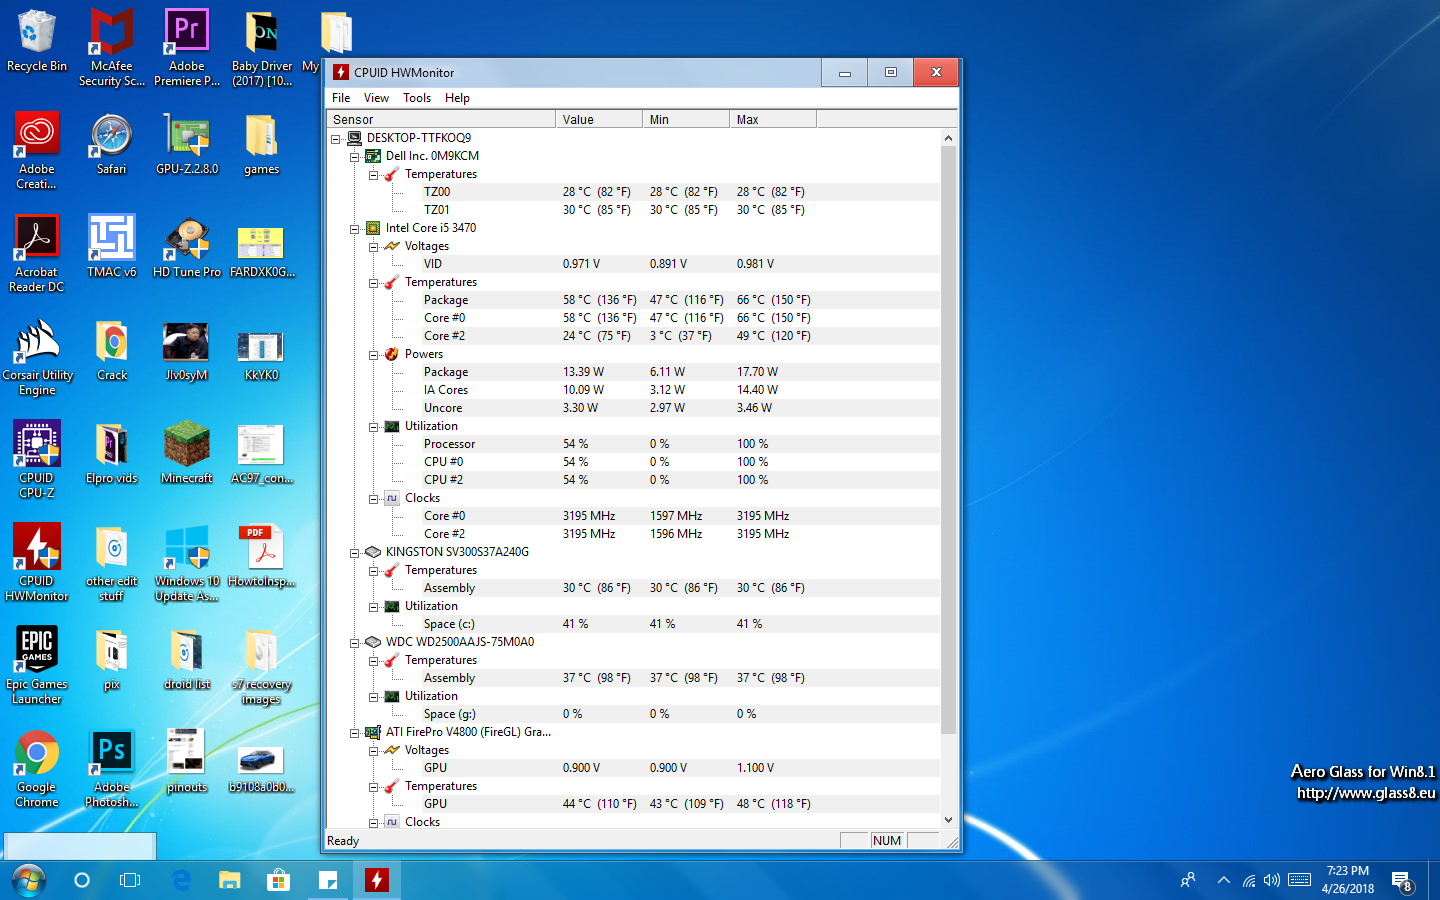Collapse the ATI FirePro V4800 node
Screen dimensions: 1440x900
click(354, 733)
